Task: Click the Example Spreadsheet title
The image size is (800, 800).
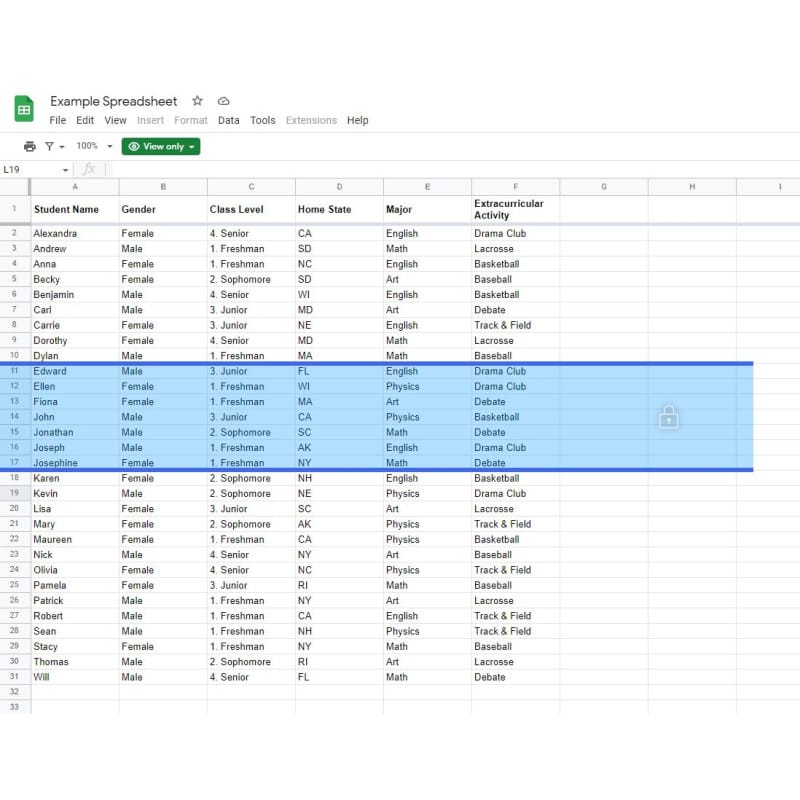Action: [114, 101]
